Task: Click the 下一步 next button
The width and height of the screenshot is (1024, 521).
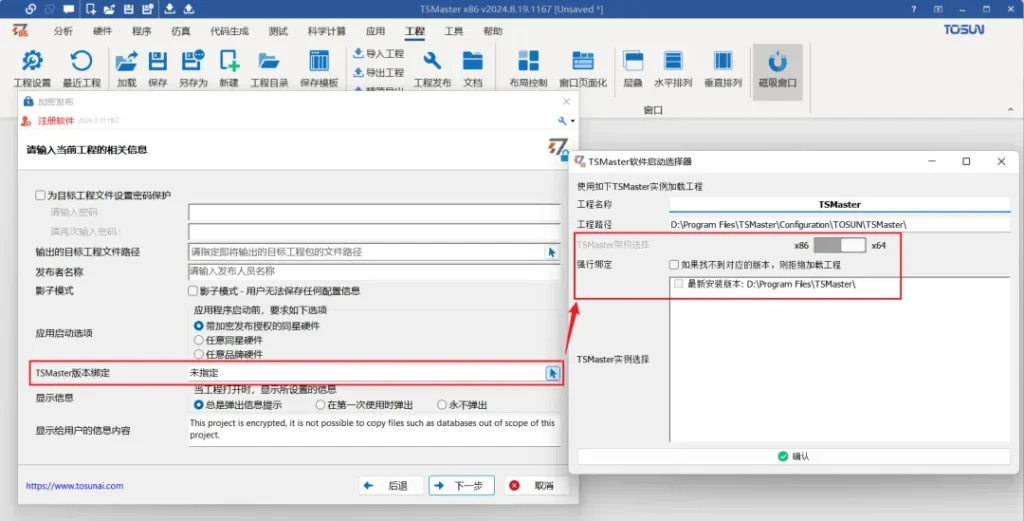Action: 461,485
